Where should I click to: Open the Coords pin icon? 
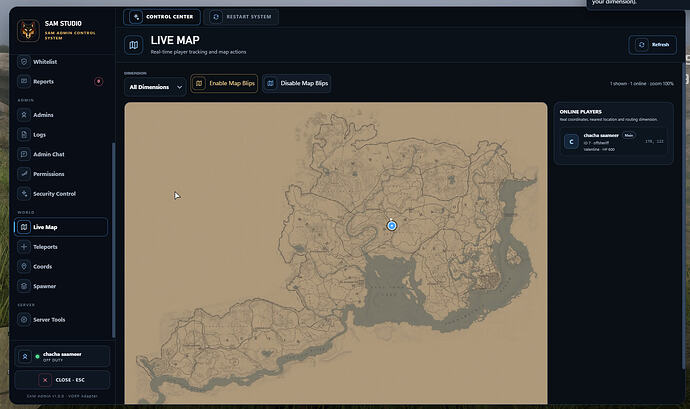tap(24, 266)
